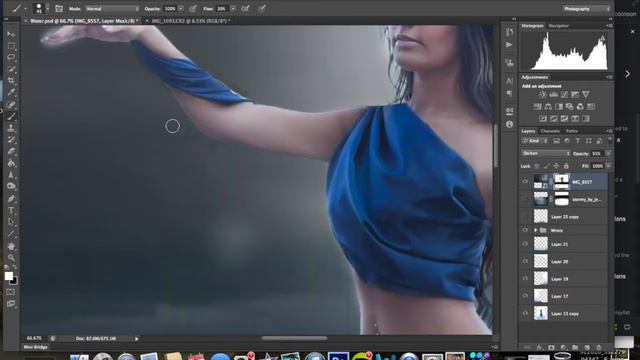Image resolution: width=640 pixels, height=360 pixels.
Task: Open the Channels tab
Action: (550, 131)
